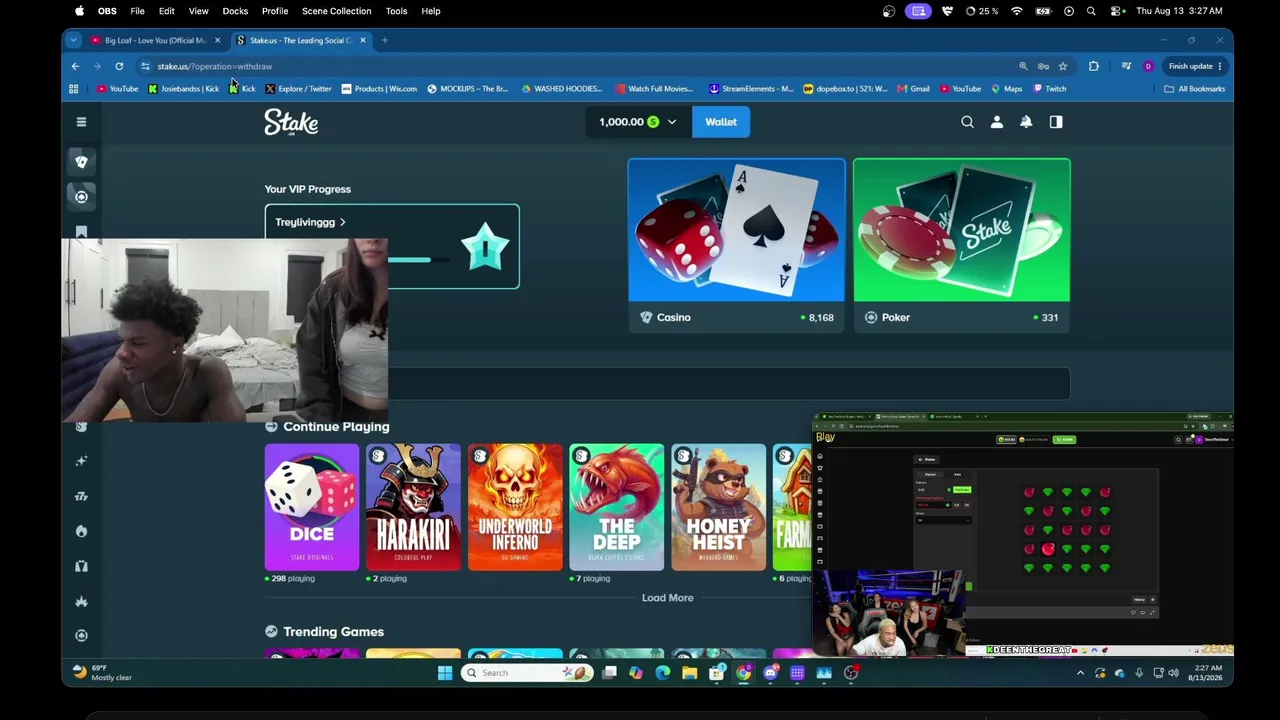Open the Dice game thumbnail
Screen dimensions: 1280x720
(312, 508)
